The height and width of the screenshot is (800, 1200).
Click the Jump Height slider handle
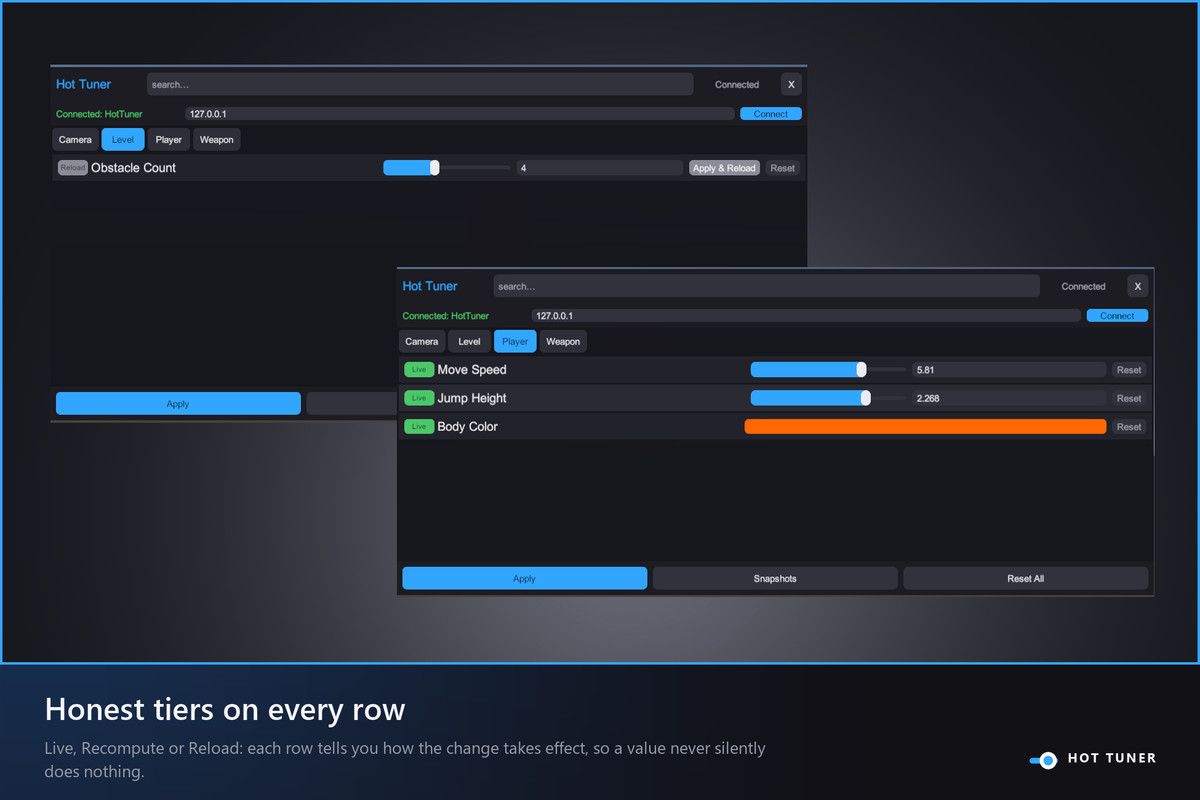point(865,398)
